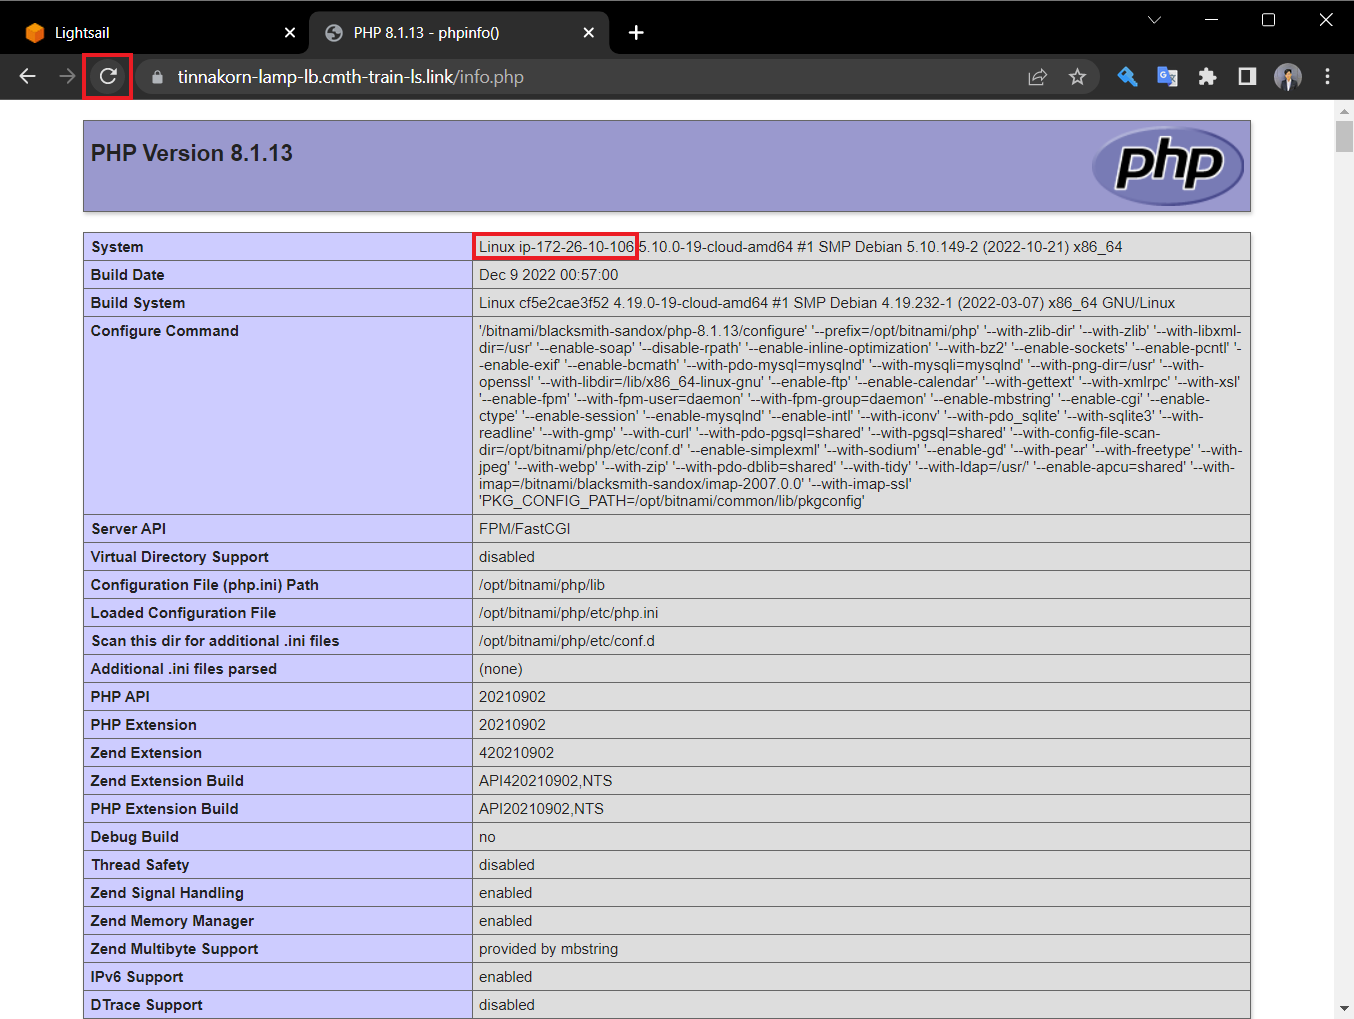Open the Extensions puzzle-piece menu
Screen dimensions: 1354x1019
click(1207, 77)
